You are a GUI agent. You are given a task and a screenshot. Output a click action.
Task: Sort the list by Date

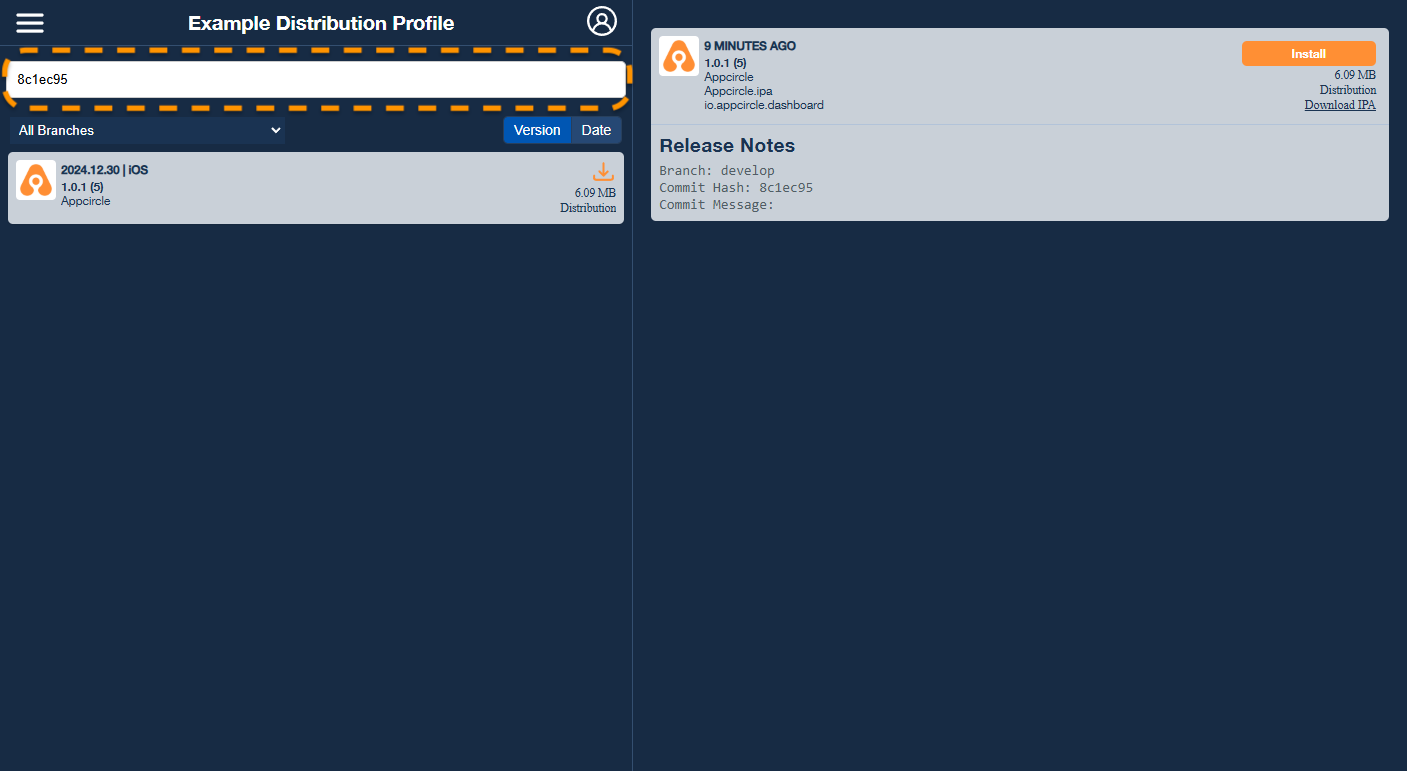(x=596, y=130)
